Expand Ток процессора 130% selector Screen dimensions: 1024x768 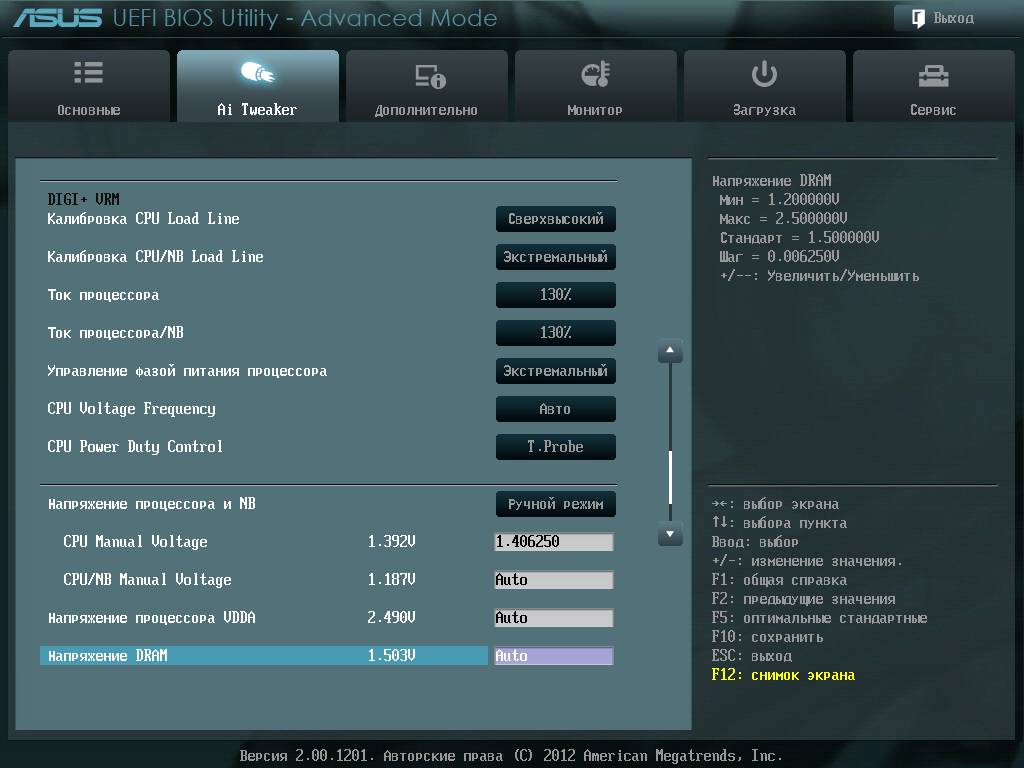tap(555, 295)
